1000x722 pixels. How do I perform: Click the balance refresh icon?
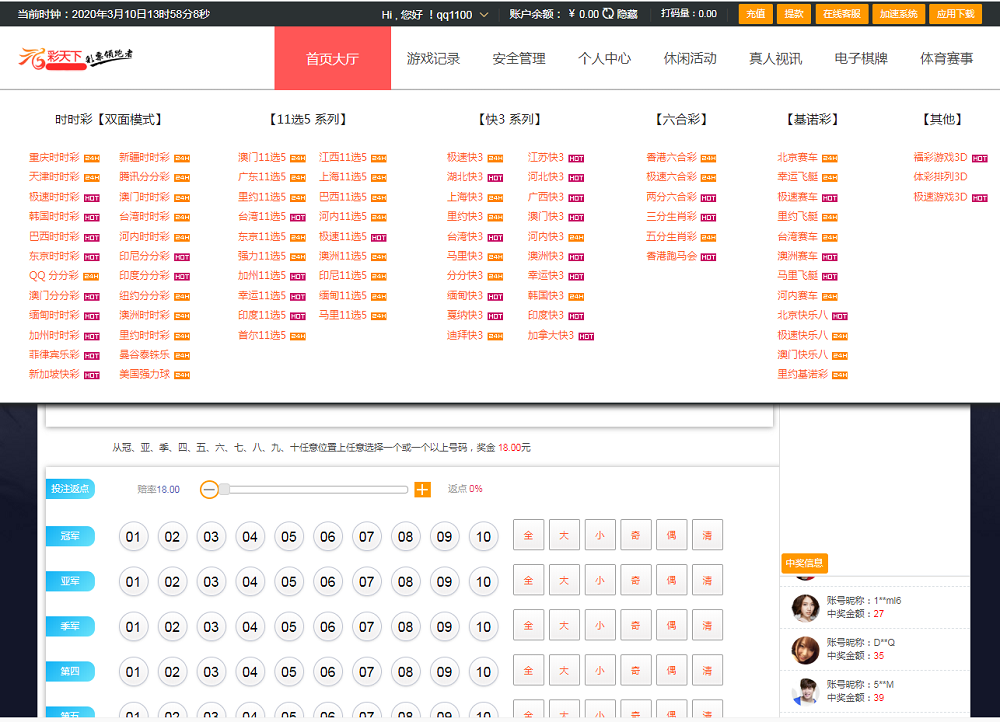click(608, 14)
